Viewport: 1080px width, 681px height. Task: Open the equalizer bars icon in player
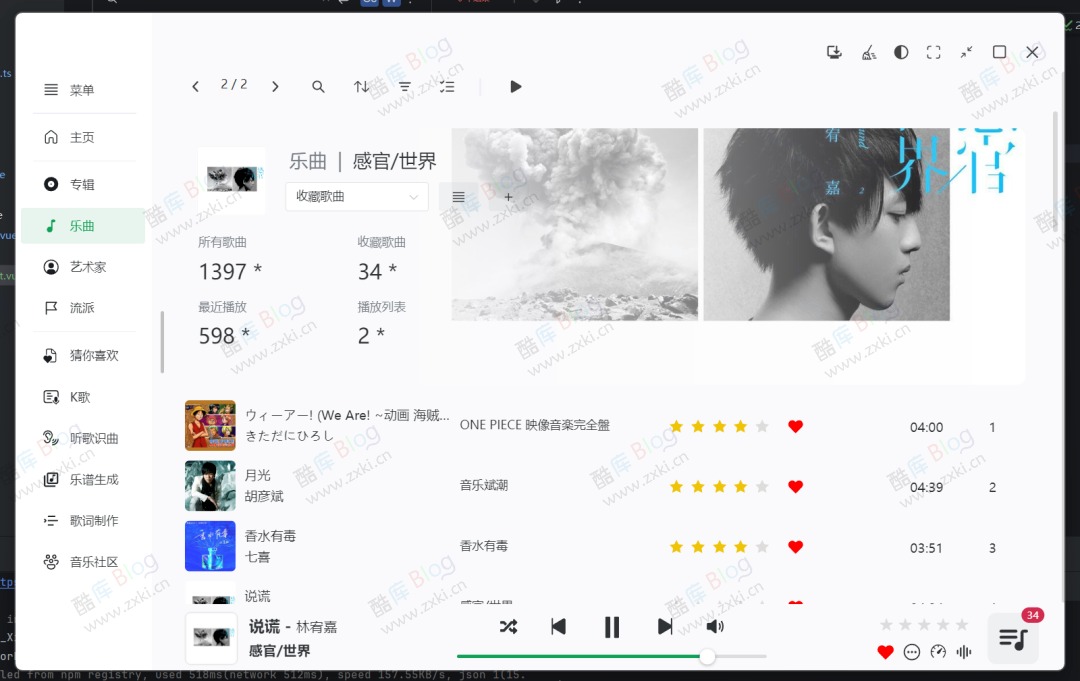click(x=962, y=652)
